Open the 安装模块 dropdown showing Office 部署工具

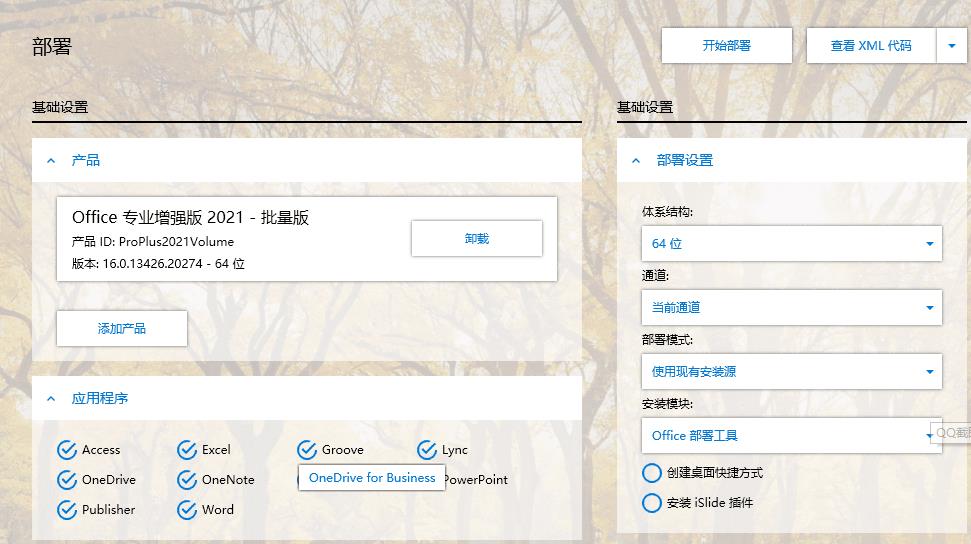(791, 436)
